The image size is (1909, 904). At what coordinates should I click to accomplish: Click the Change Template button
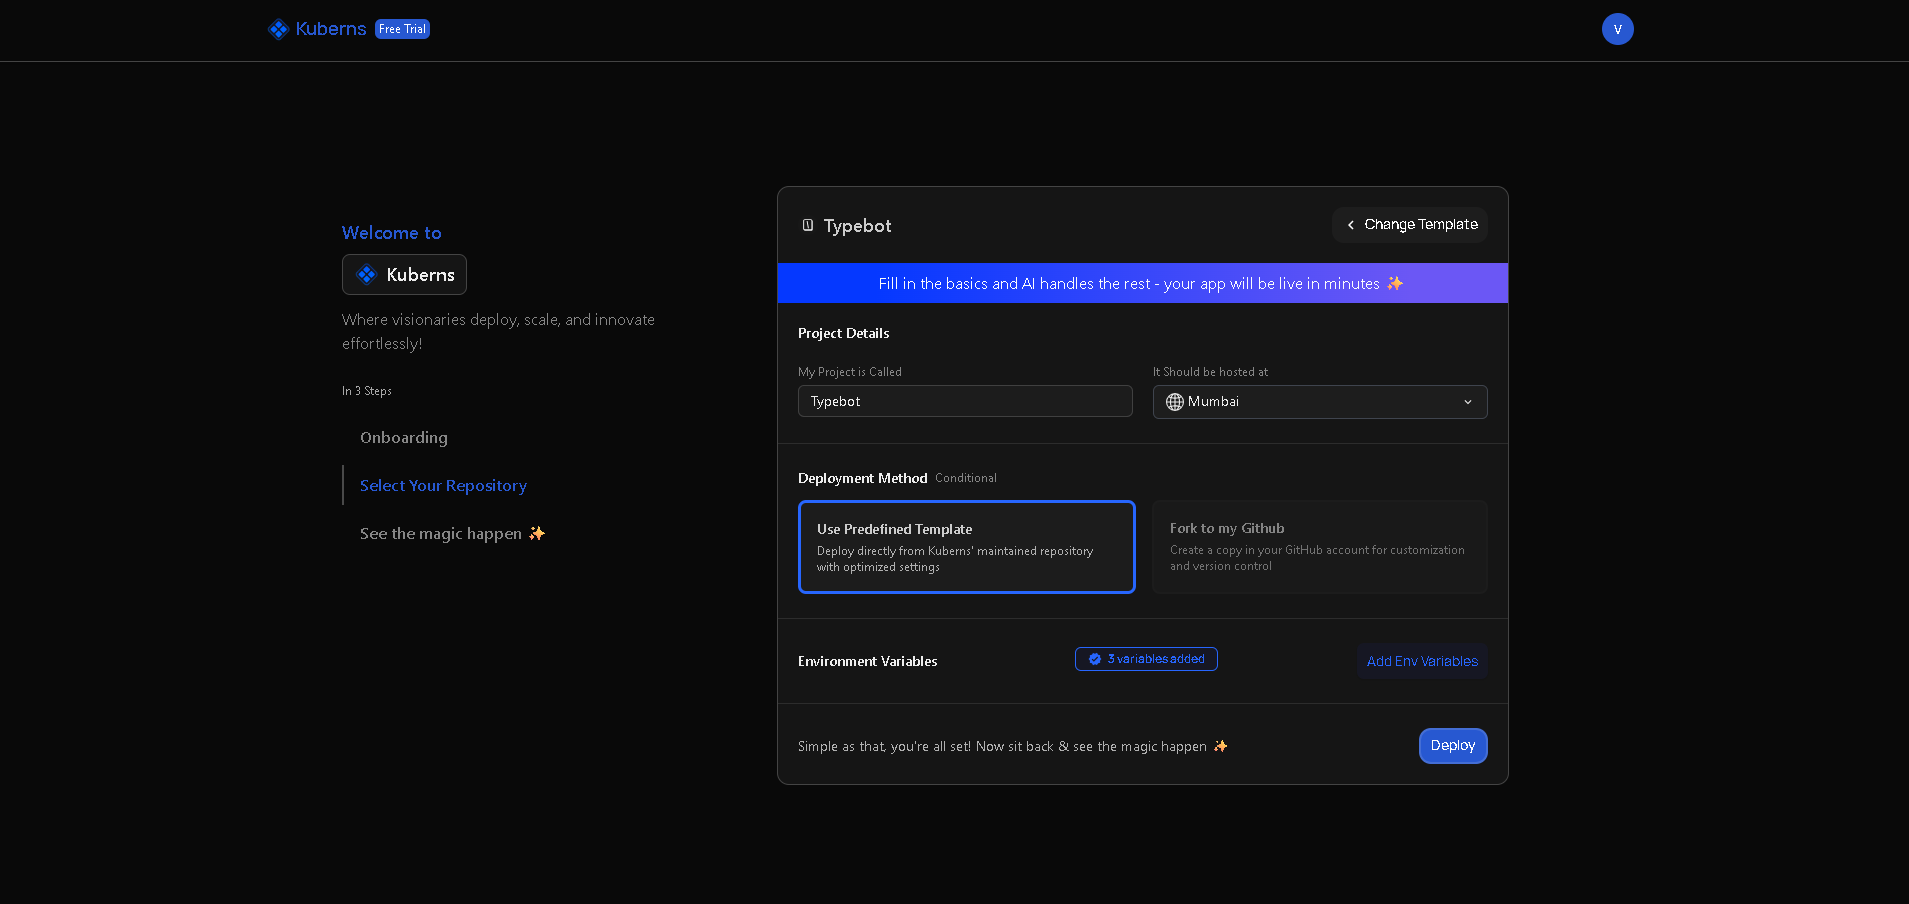[1409, 225]
